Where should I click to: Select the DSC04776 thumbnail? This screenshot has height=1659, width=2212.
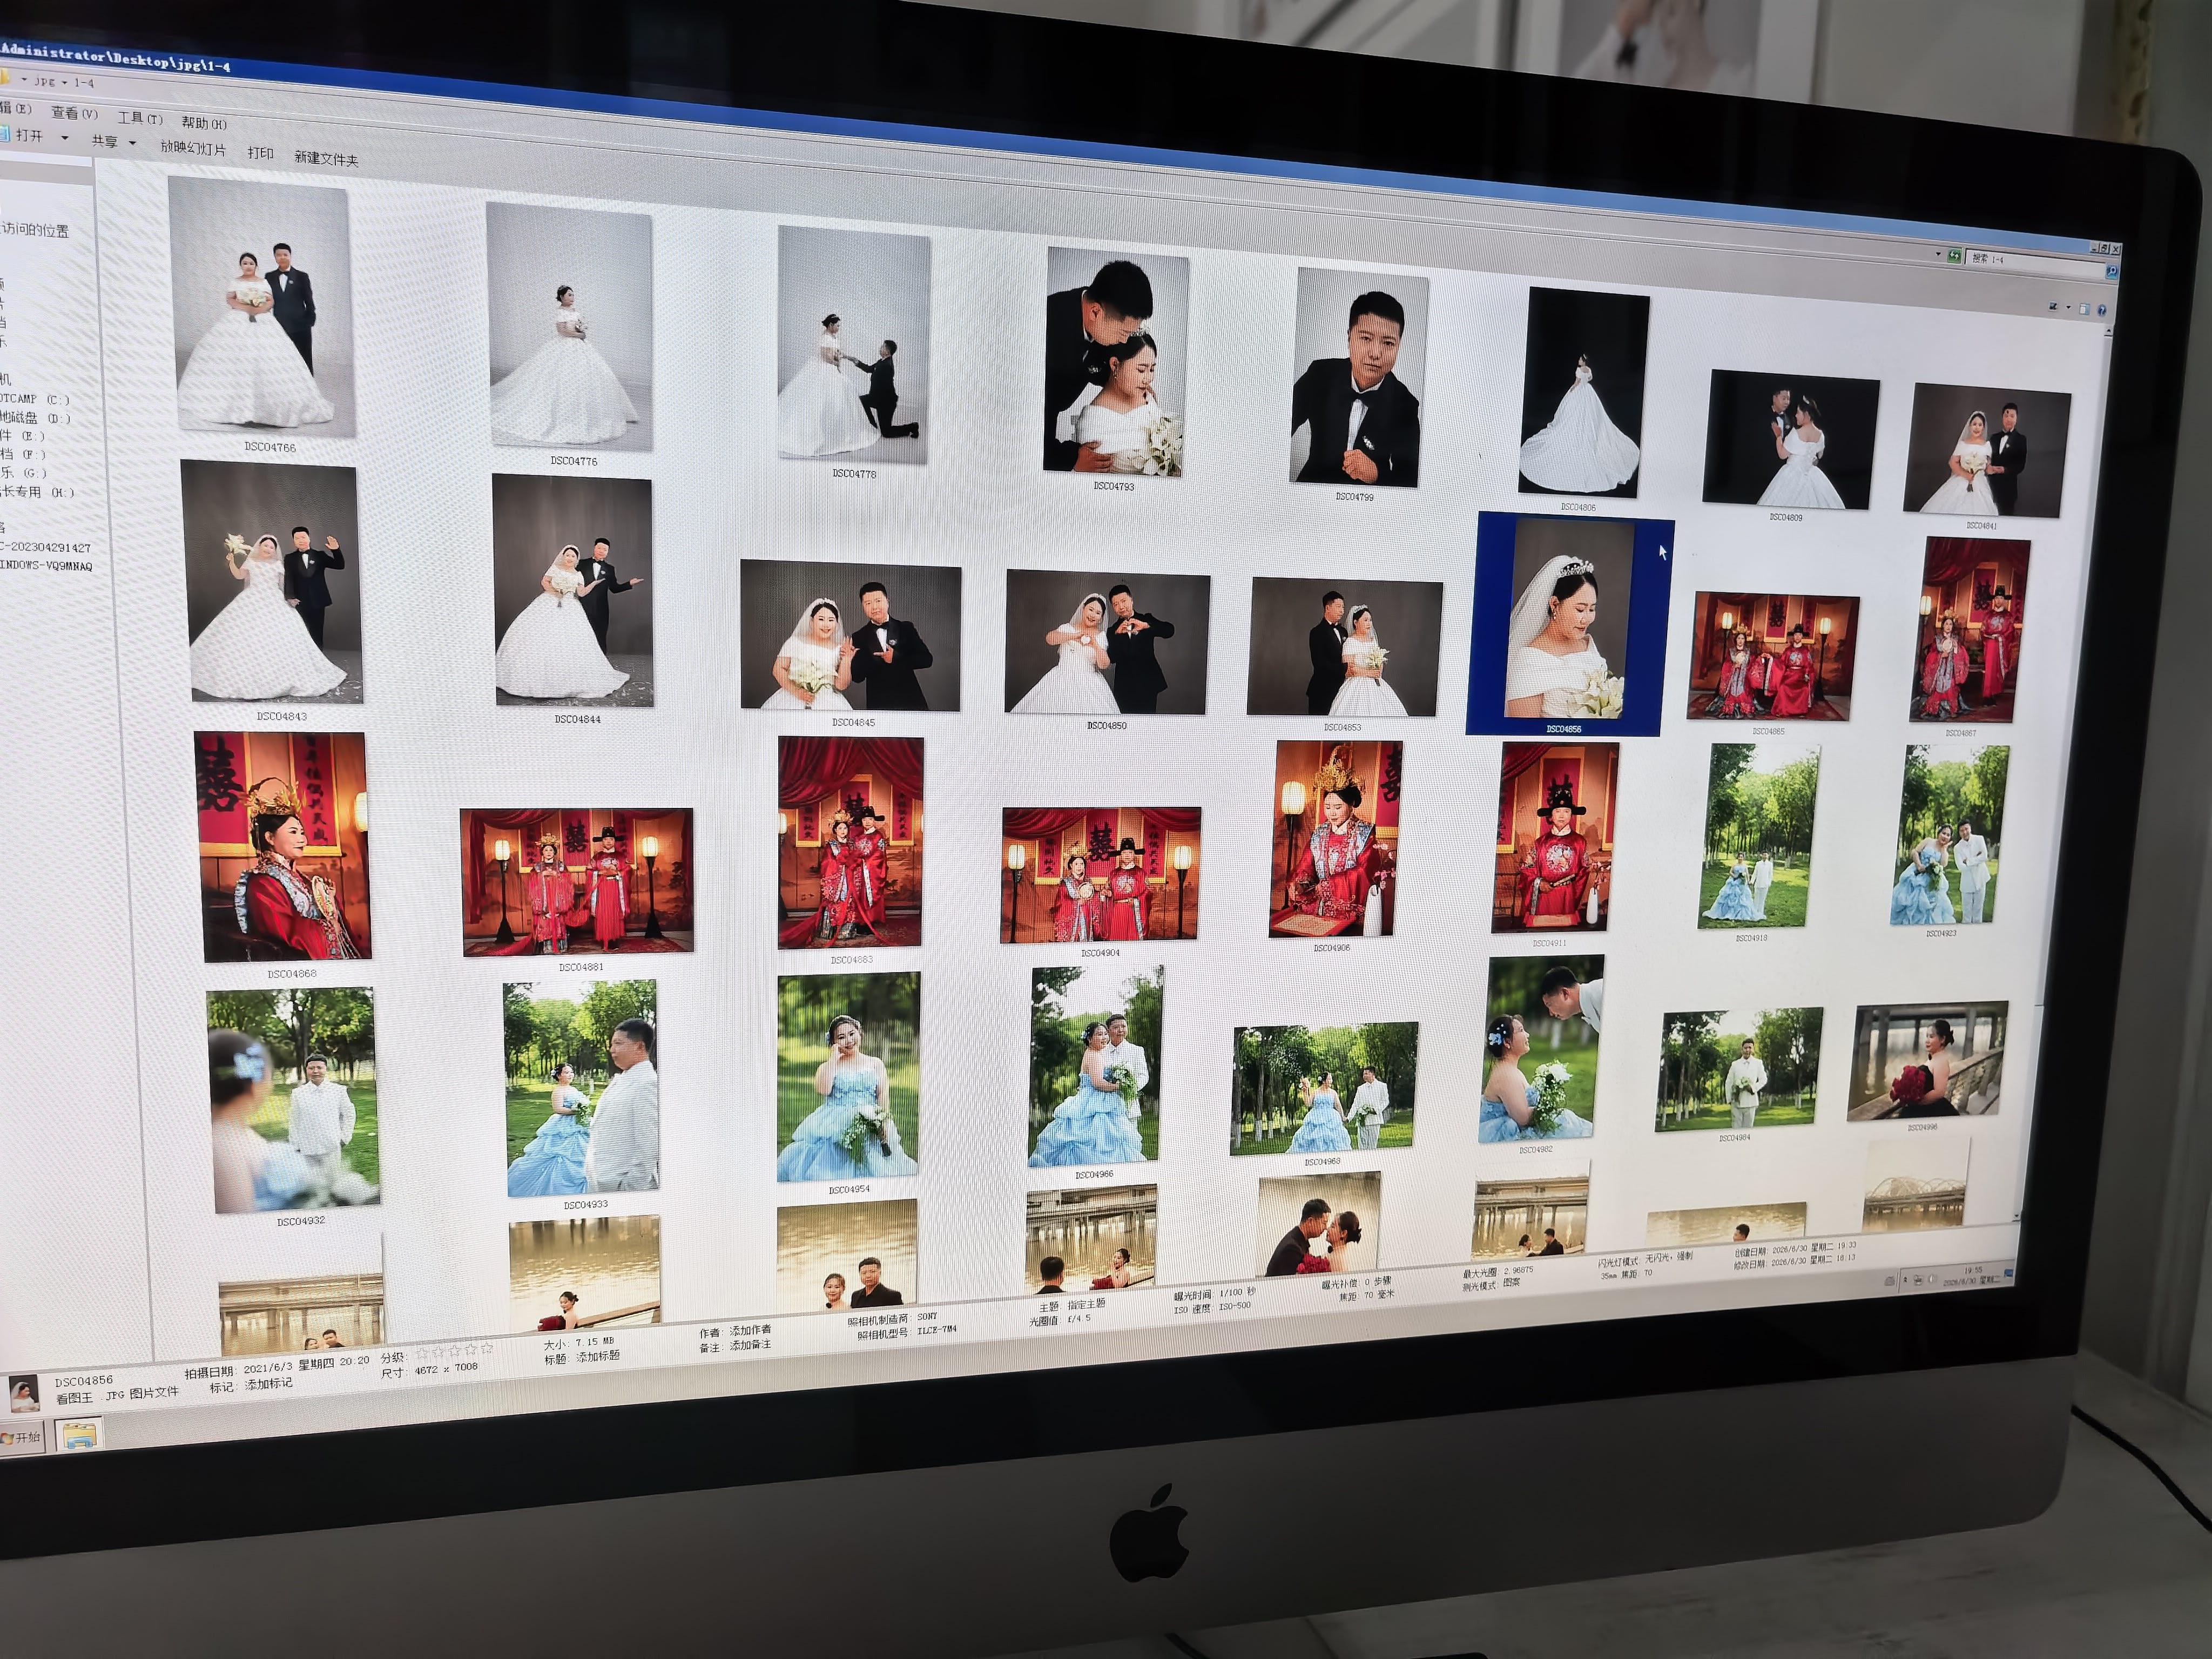[569, 327]
